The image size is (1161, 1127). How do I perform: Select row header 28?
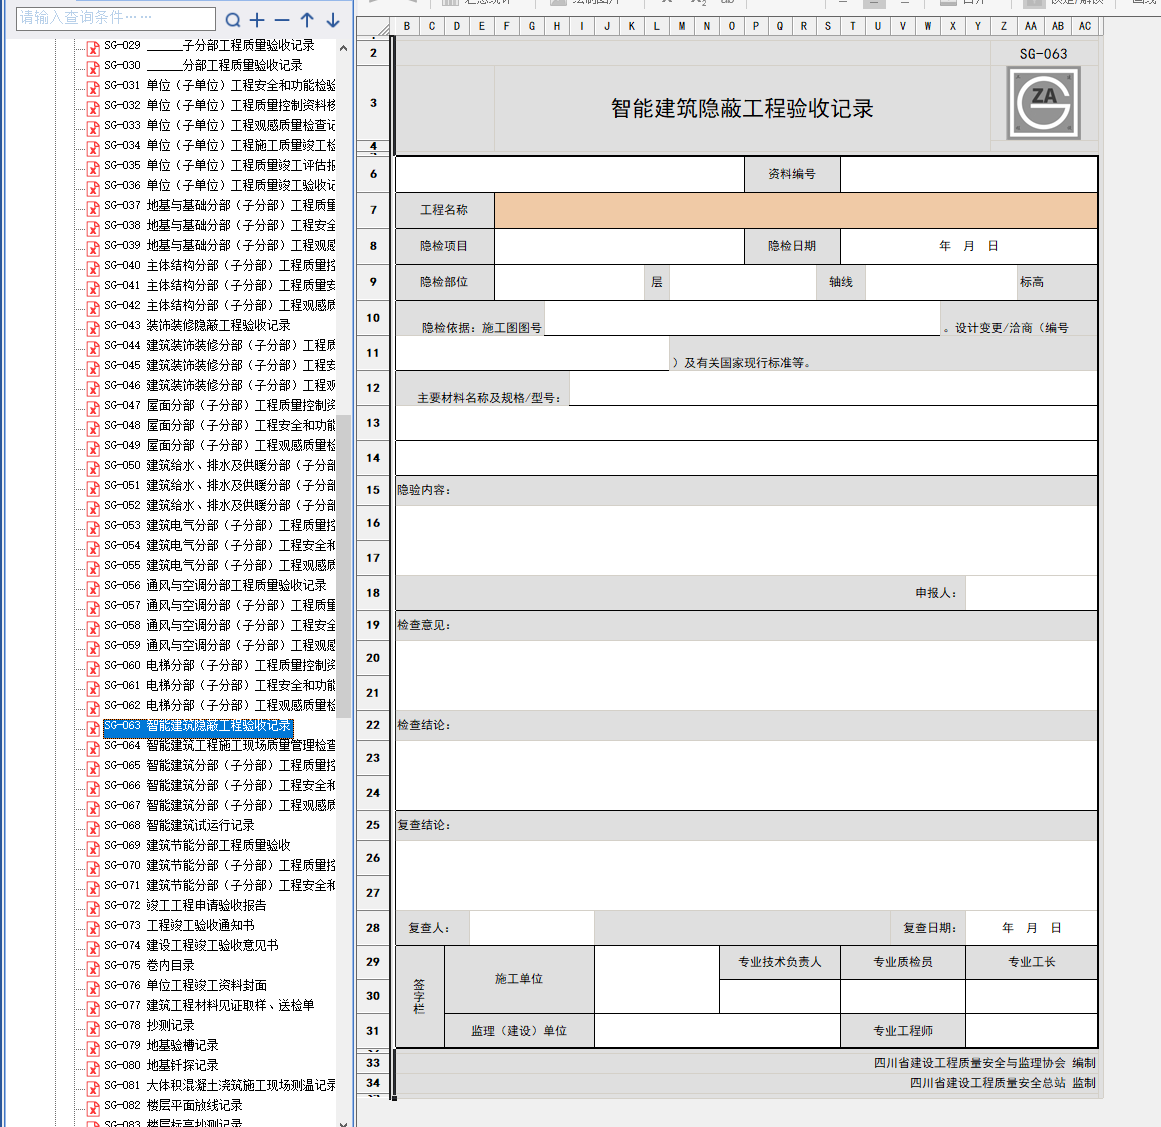pyautogui.click(x=373, y=928)
